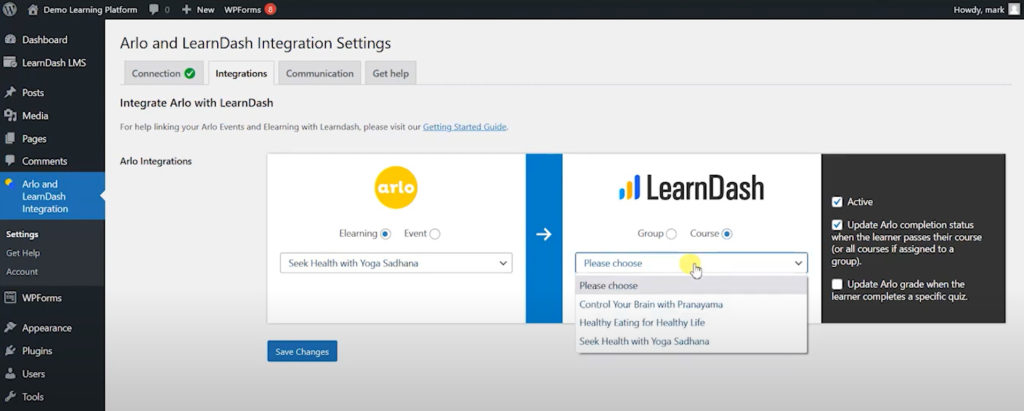This screenshot has height=411, width=1024.
Task: Select the Event radio button
Action: [x=435, y=234]
